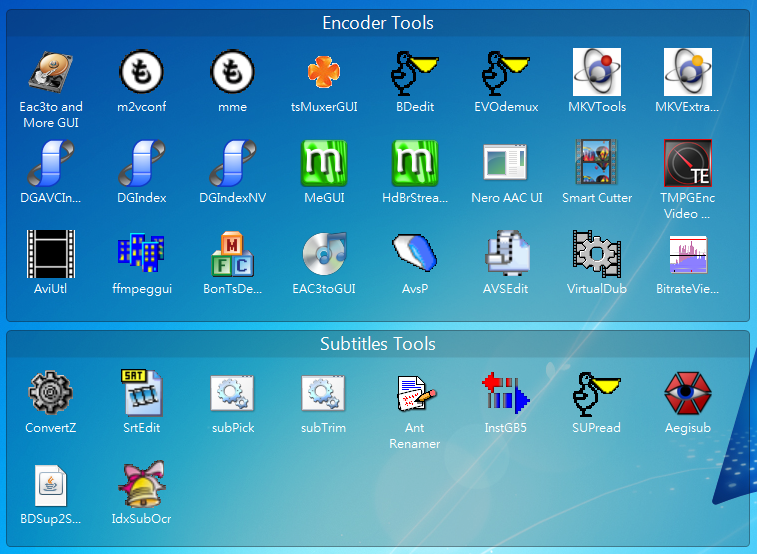Open the BDSup2S... java file icon
The width and height of the screenshot is (757, 554).
click(x=51, y=485)
